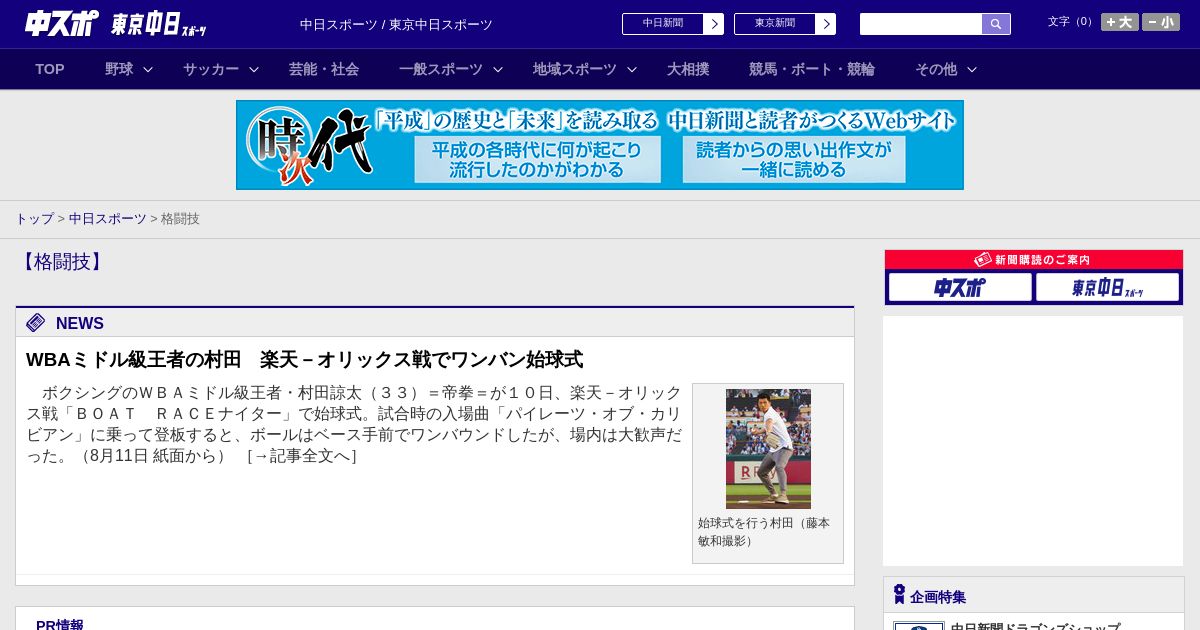Click the Chunichi Sports logo in header
The width and height of the screenshot is (1200, 630).
pos(62,23)
